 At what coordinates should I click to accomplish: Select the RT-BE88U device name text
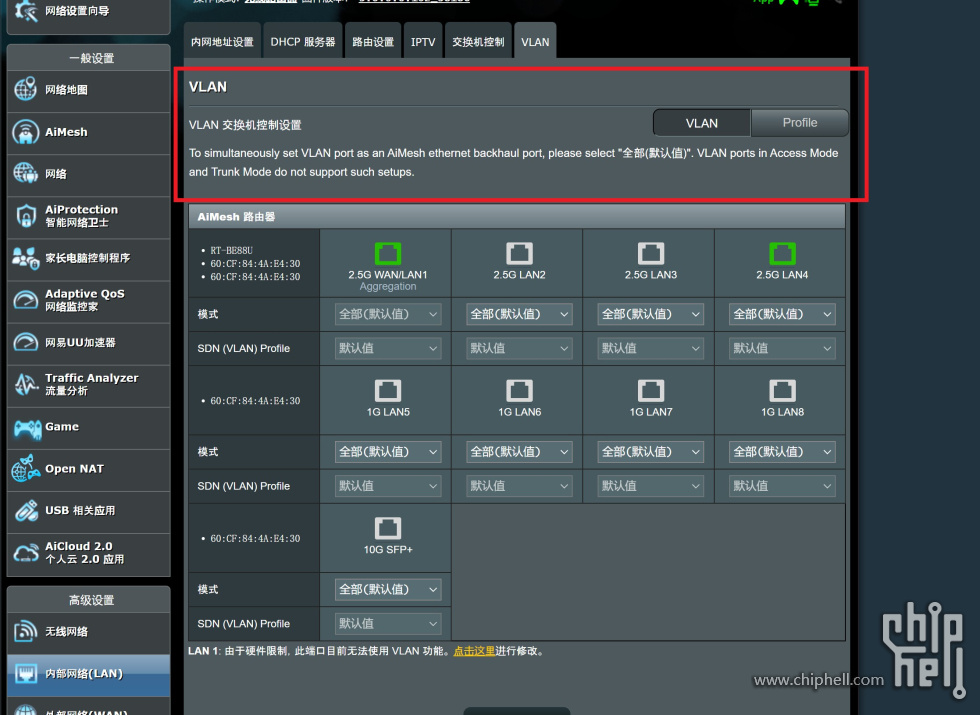coord(231,250)
